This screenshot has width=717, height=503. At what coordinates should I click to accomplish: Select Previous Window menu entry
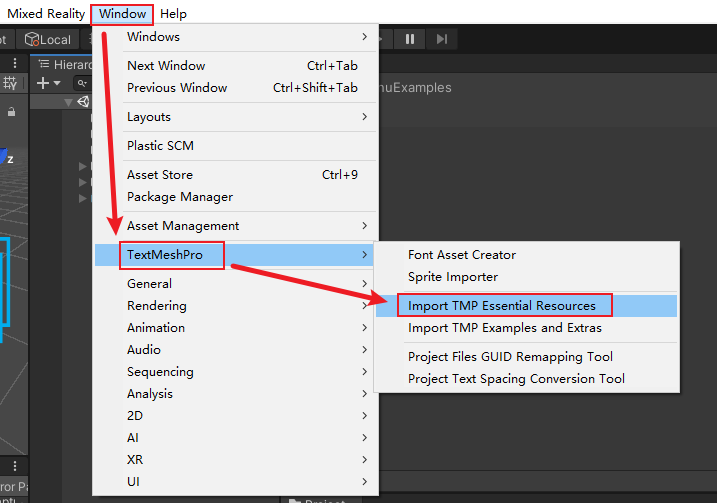pos(235,88)
